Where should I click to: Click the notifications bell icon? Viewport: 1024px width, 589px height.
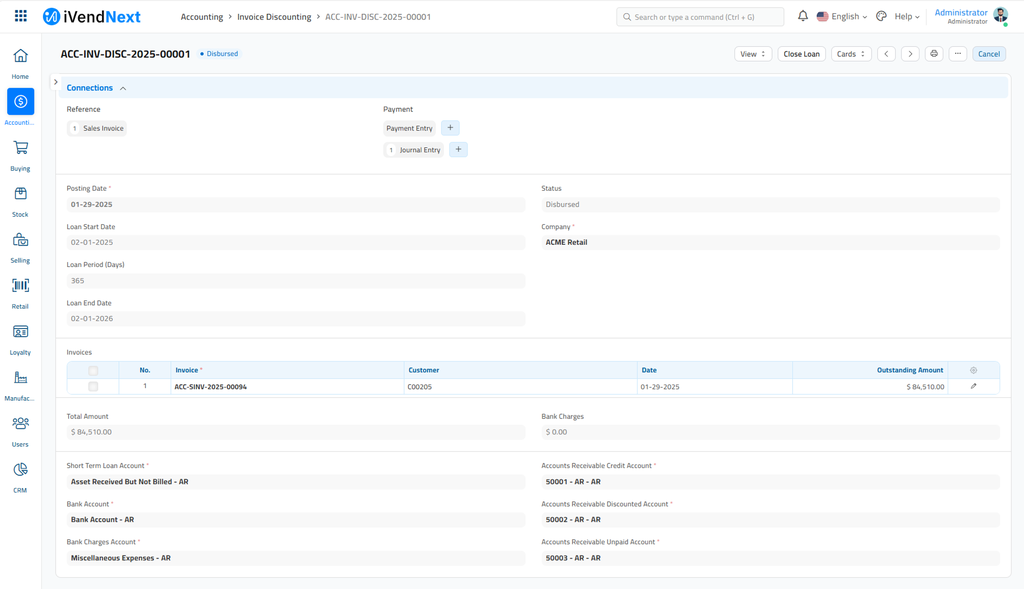pos(802,16)
